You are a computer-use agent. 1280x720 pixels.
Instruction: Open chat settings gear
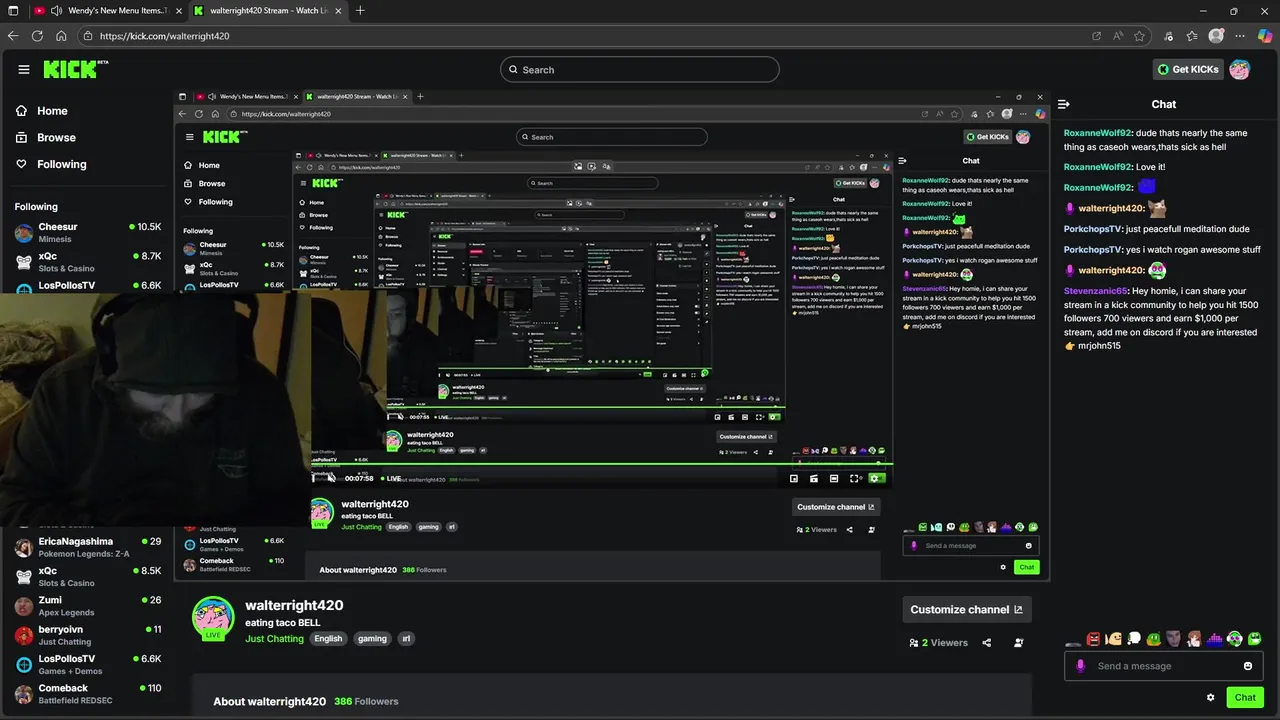1211,698
